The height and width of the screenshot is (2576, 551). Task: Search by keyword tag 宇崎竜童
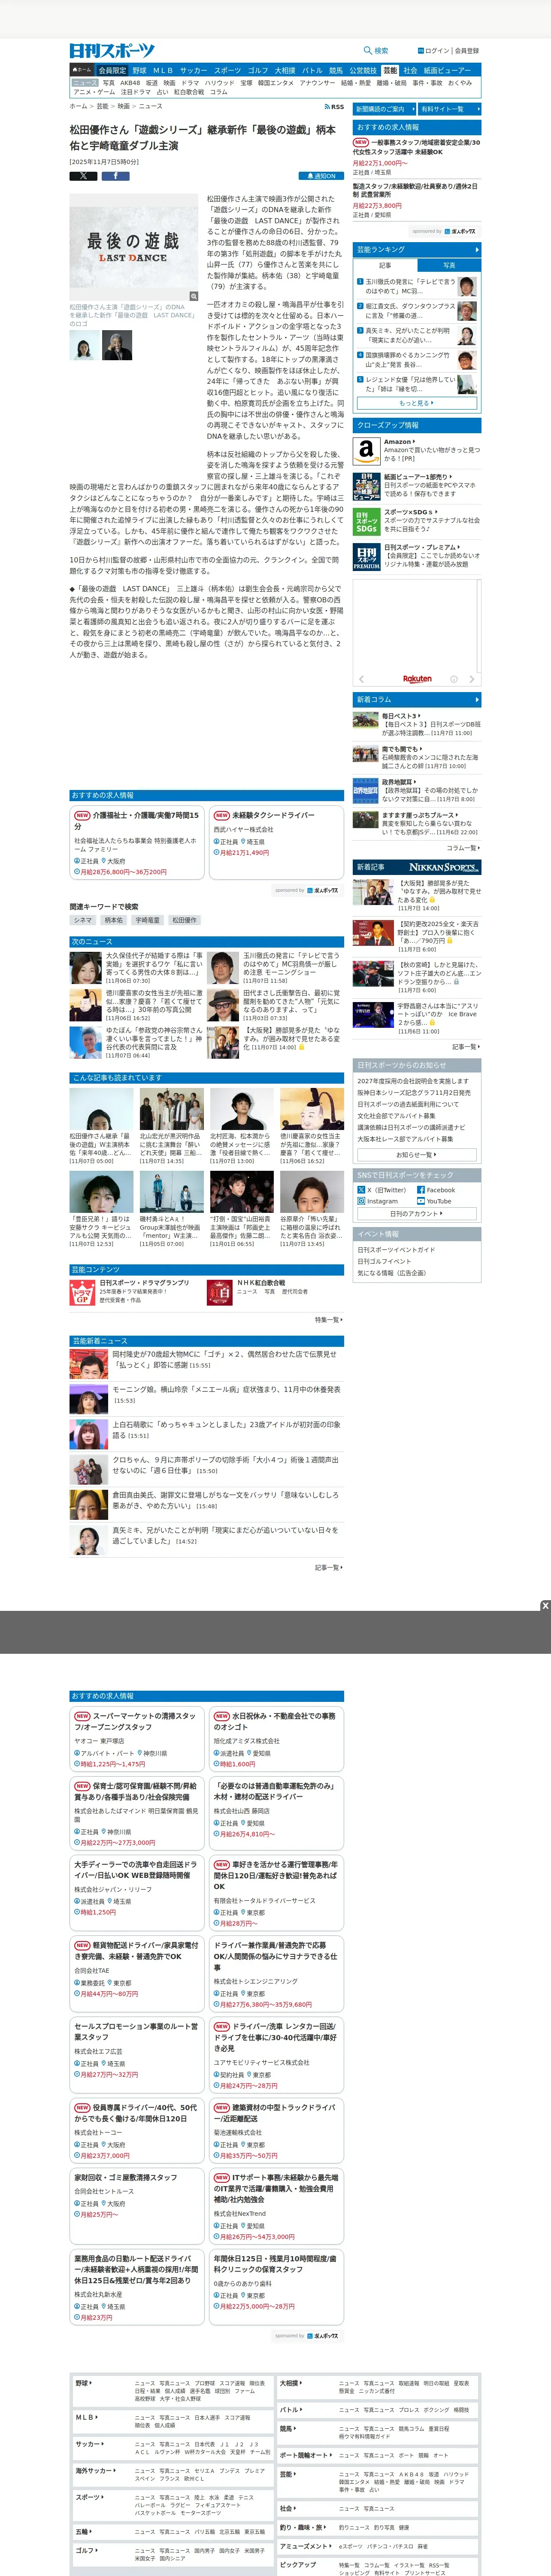coord(147,920)
